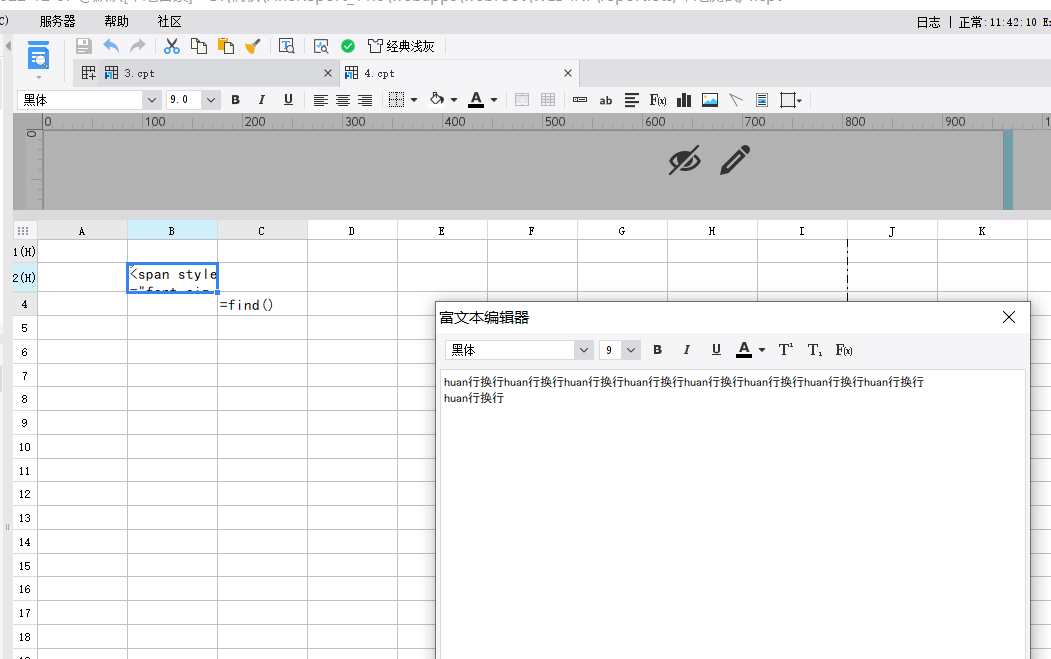
Task: Toggle underline in the main format toolbar
Action: (x=288, y=100)
